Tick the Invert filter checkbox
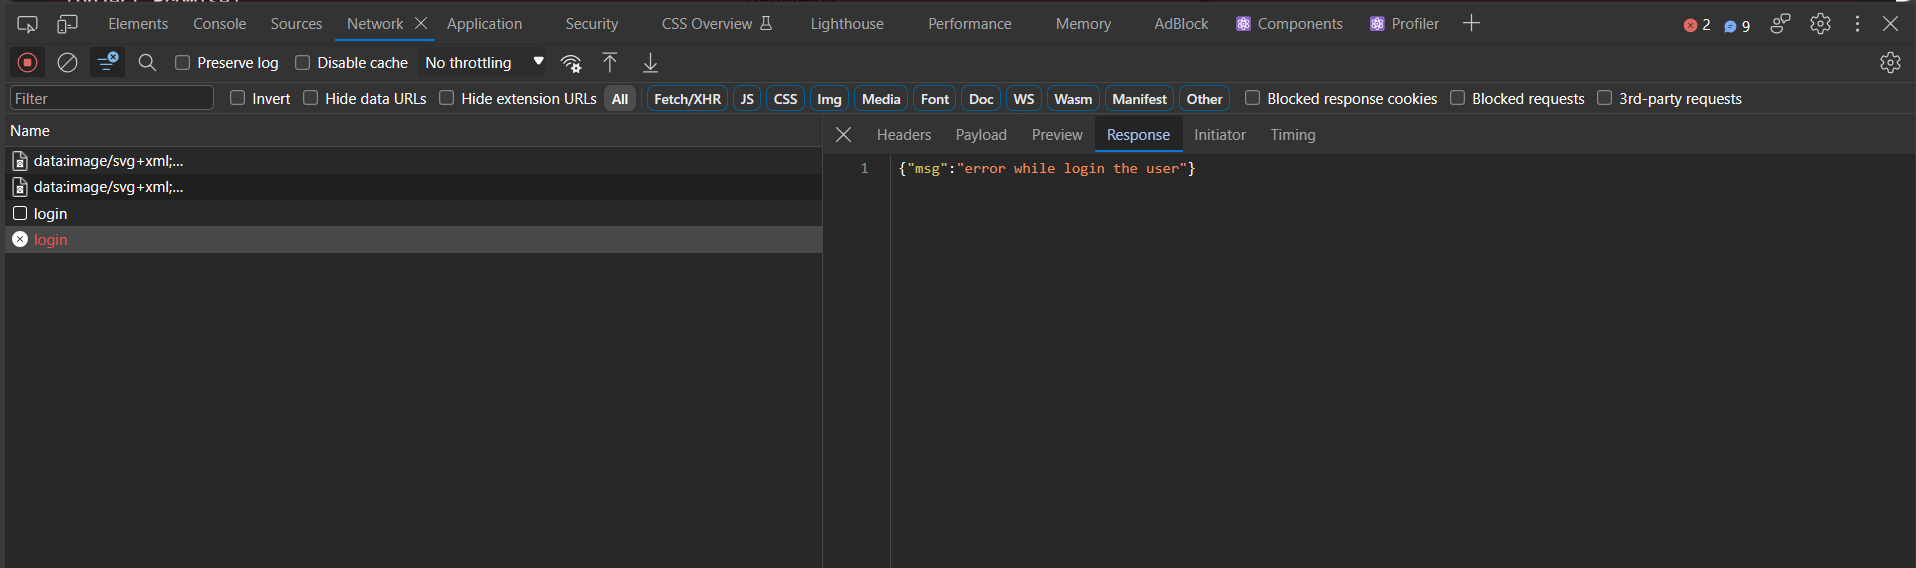The height and width of the screenshot is (568, 1916). click(237, 98)
